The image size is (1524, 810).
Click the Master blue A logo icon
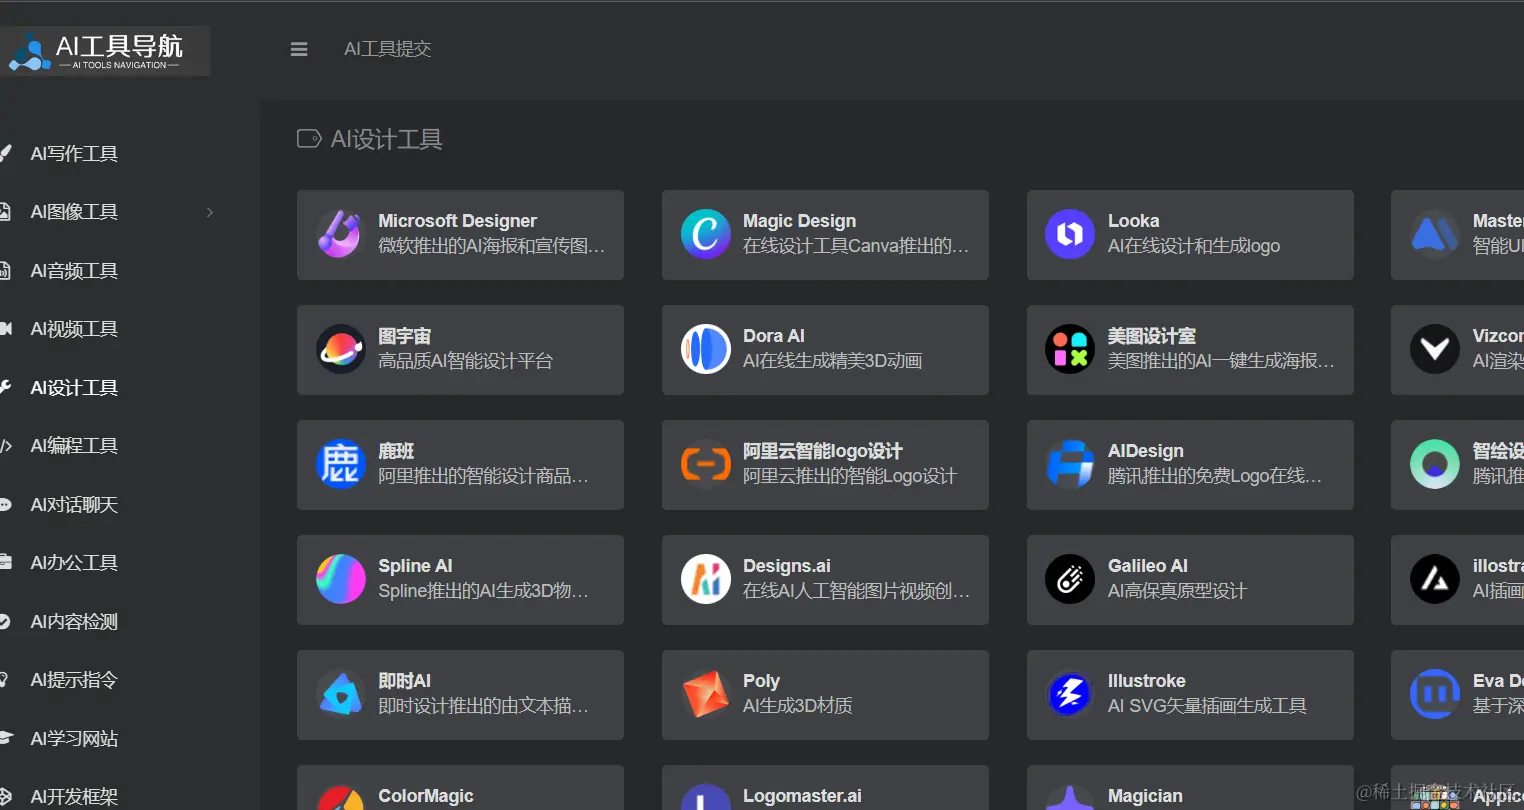pyautogui.click(x=1435, y=234)
